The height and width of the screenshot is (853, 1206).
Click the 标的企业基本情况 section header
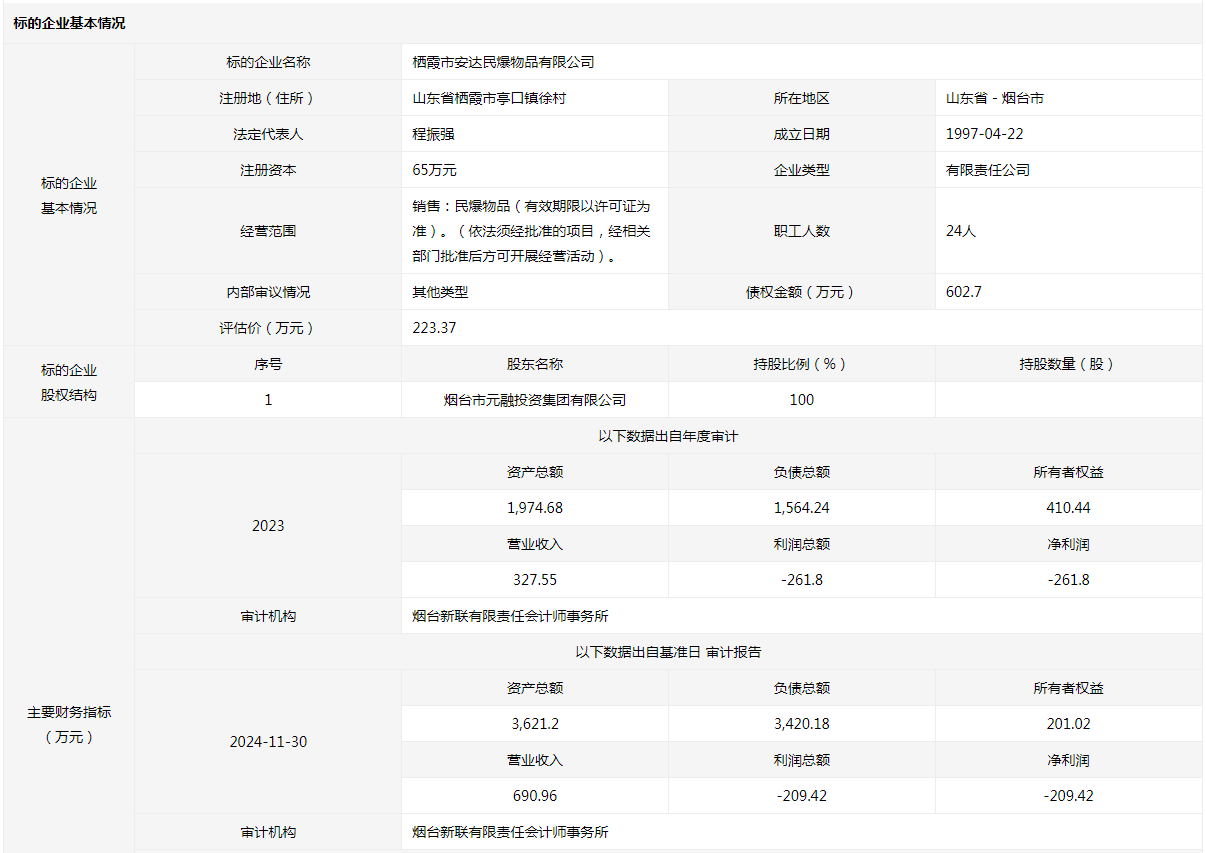pos(70,23)
